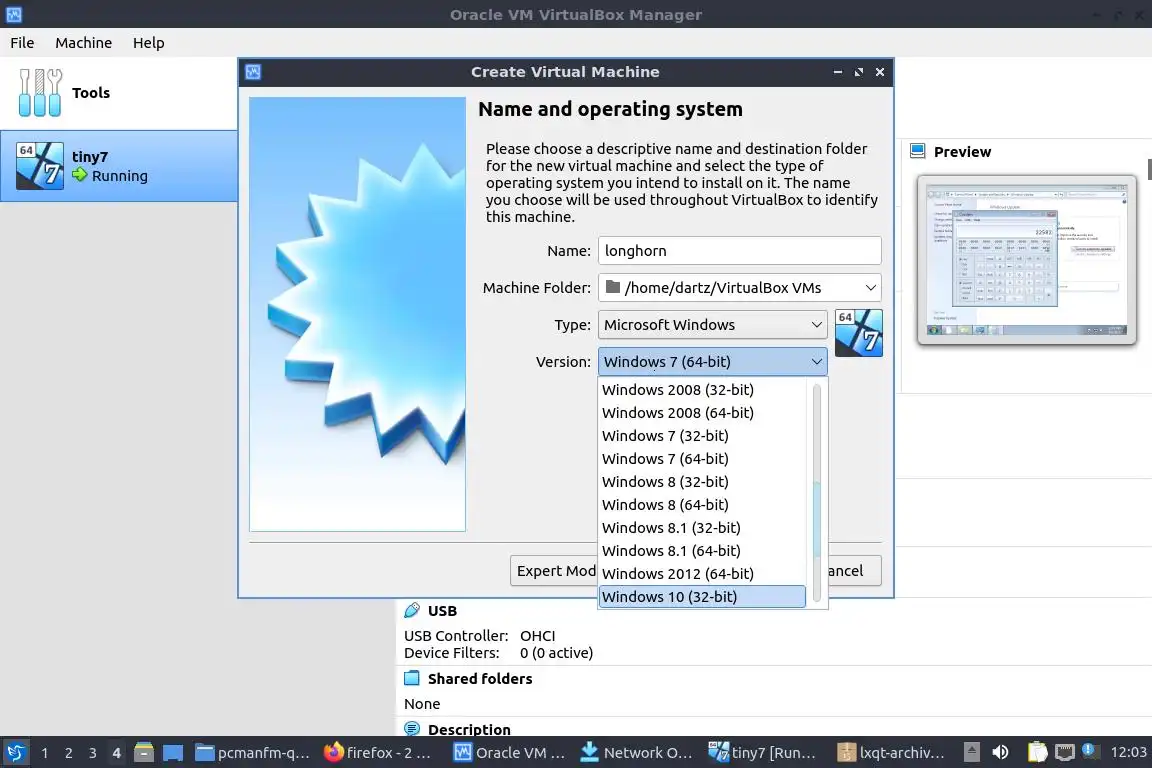Click the removable media eject tray icon

click(971, 753)
